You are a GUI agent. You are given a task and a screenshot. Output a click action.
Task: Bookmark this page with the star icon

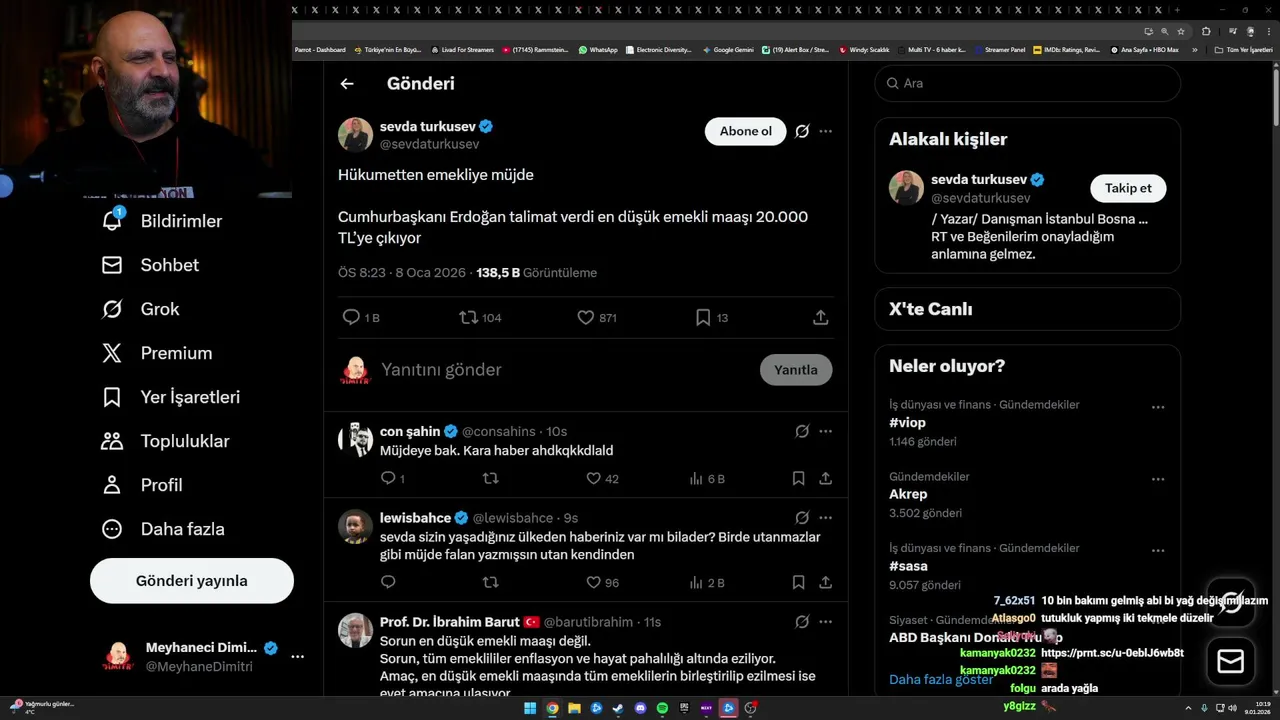click(1181, 31)
